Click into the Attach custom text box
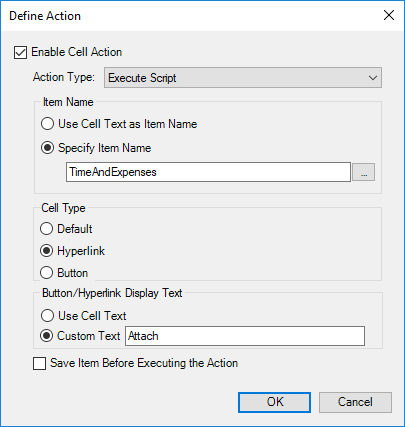 tap(245, 336)
